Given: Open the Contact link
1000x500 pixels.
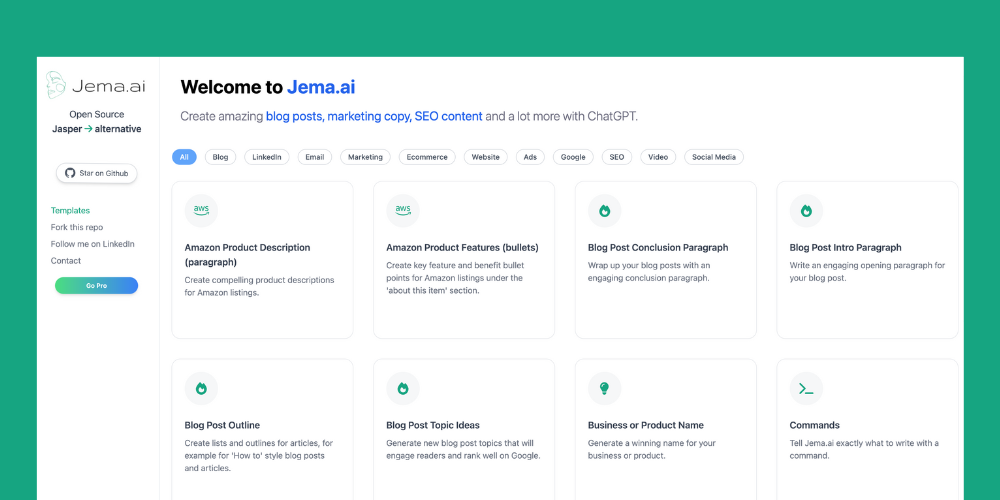Looking at the screenshot, I should tap(66, 260).
